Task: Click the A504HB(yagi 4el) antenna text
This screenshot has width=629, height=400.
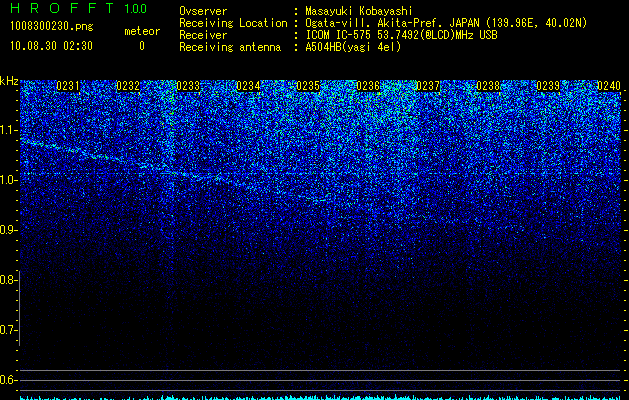Action: pos(353,47)
